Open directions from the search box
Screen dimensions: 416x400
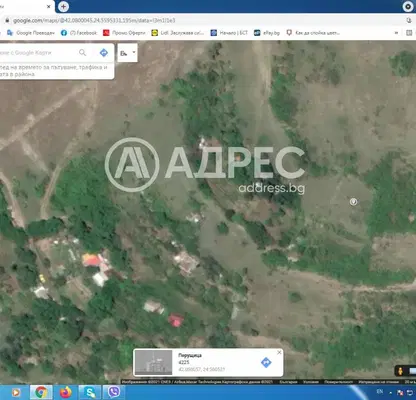pyautogui.click(x=104, y=53)
